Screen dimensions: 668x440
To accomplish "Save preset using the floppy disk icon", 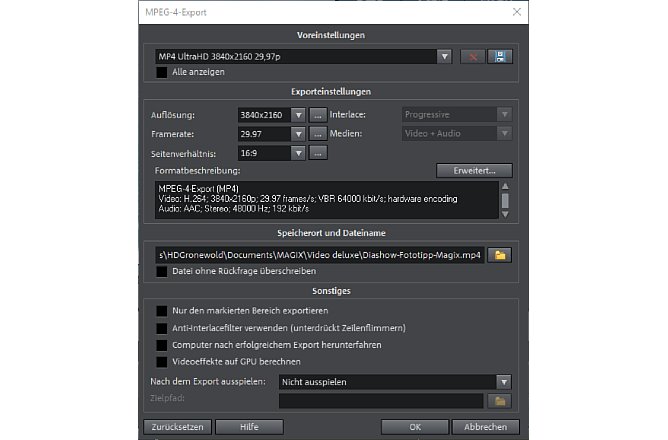I will click(500, 57).
